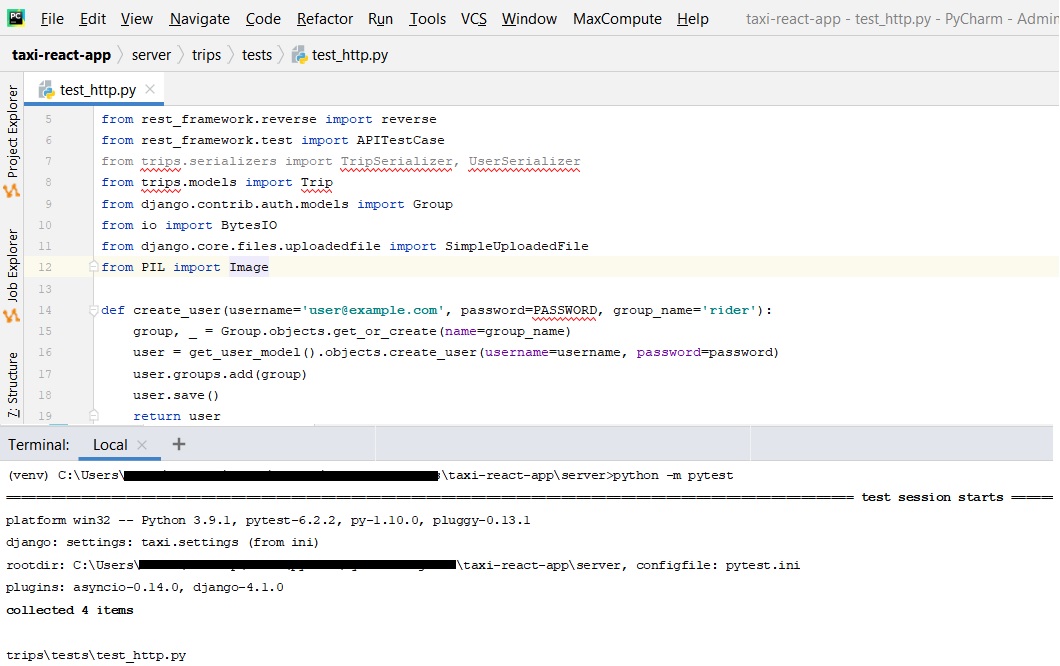Viewport: 1060px width, 666px height.
Task: Click the plus icon to add a new terminal
Action: [178, 444]
